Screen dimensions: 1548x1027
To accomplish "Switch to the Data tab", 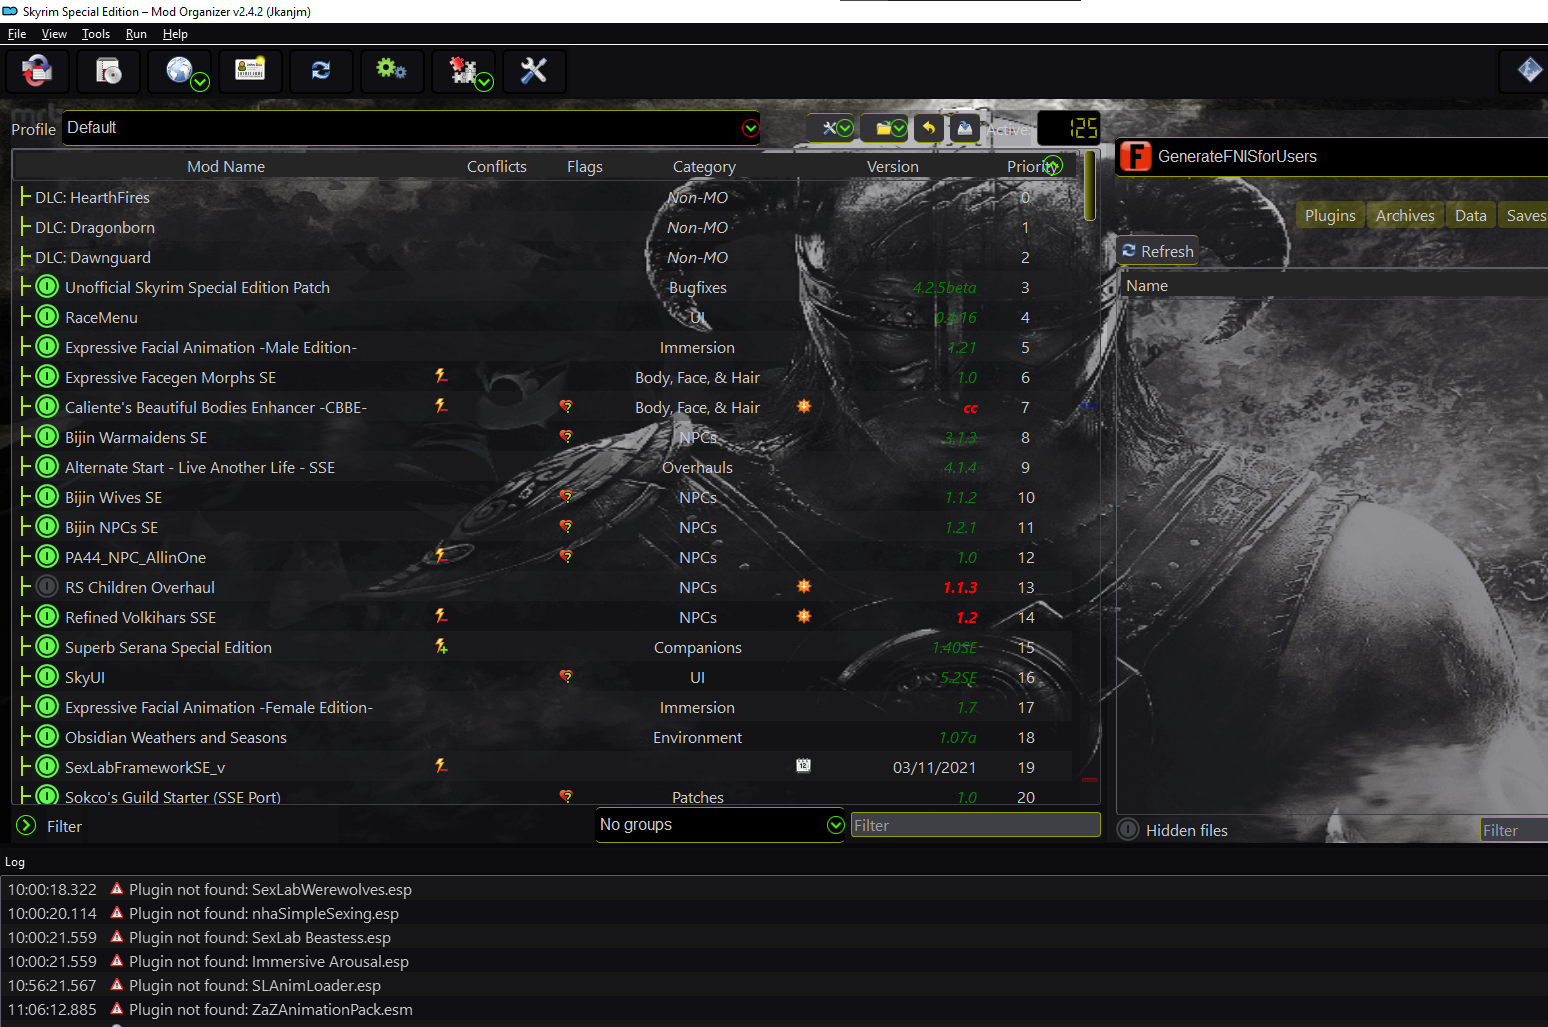I will click(x=1470, y=215).
